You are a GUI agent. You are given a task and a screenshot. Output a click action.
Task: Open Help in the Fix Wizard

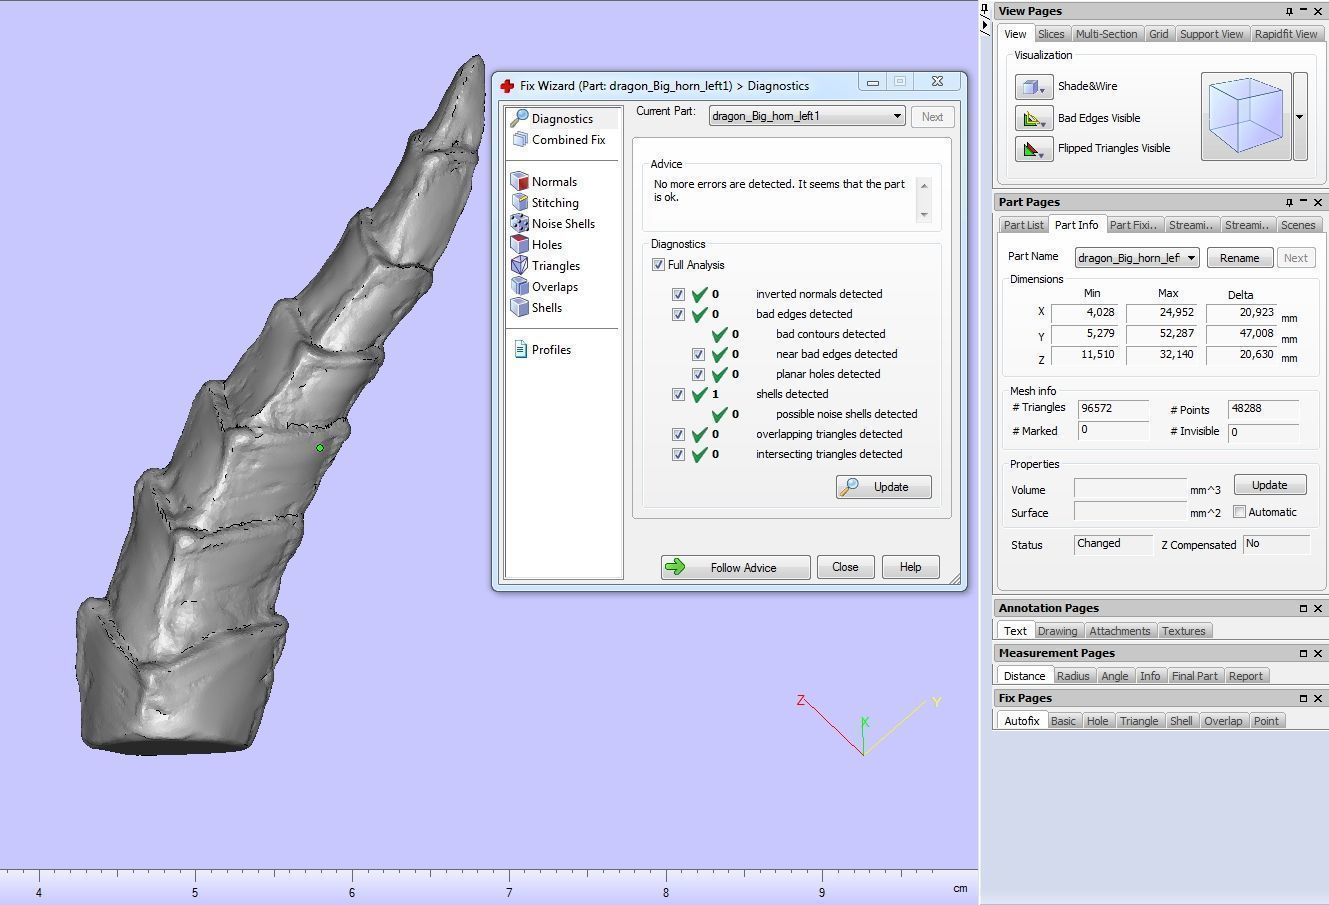pos(910,567)
